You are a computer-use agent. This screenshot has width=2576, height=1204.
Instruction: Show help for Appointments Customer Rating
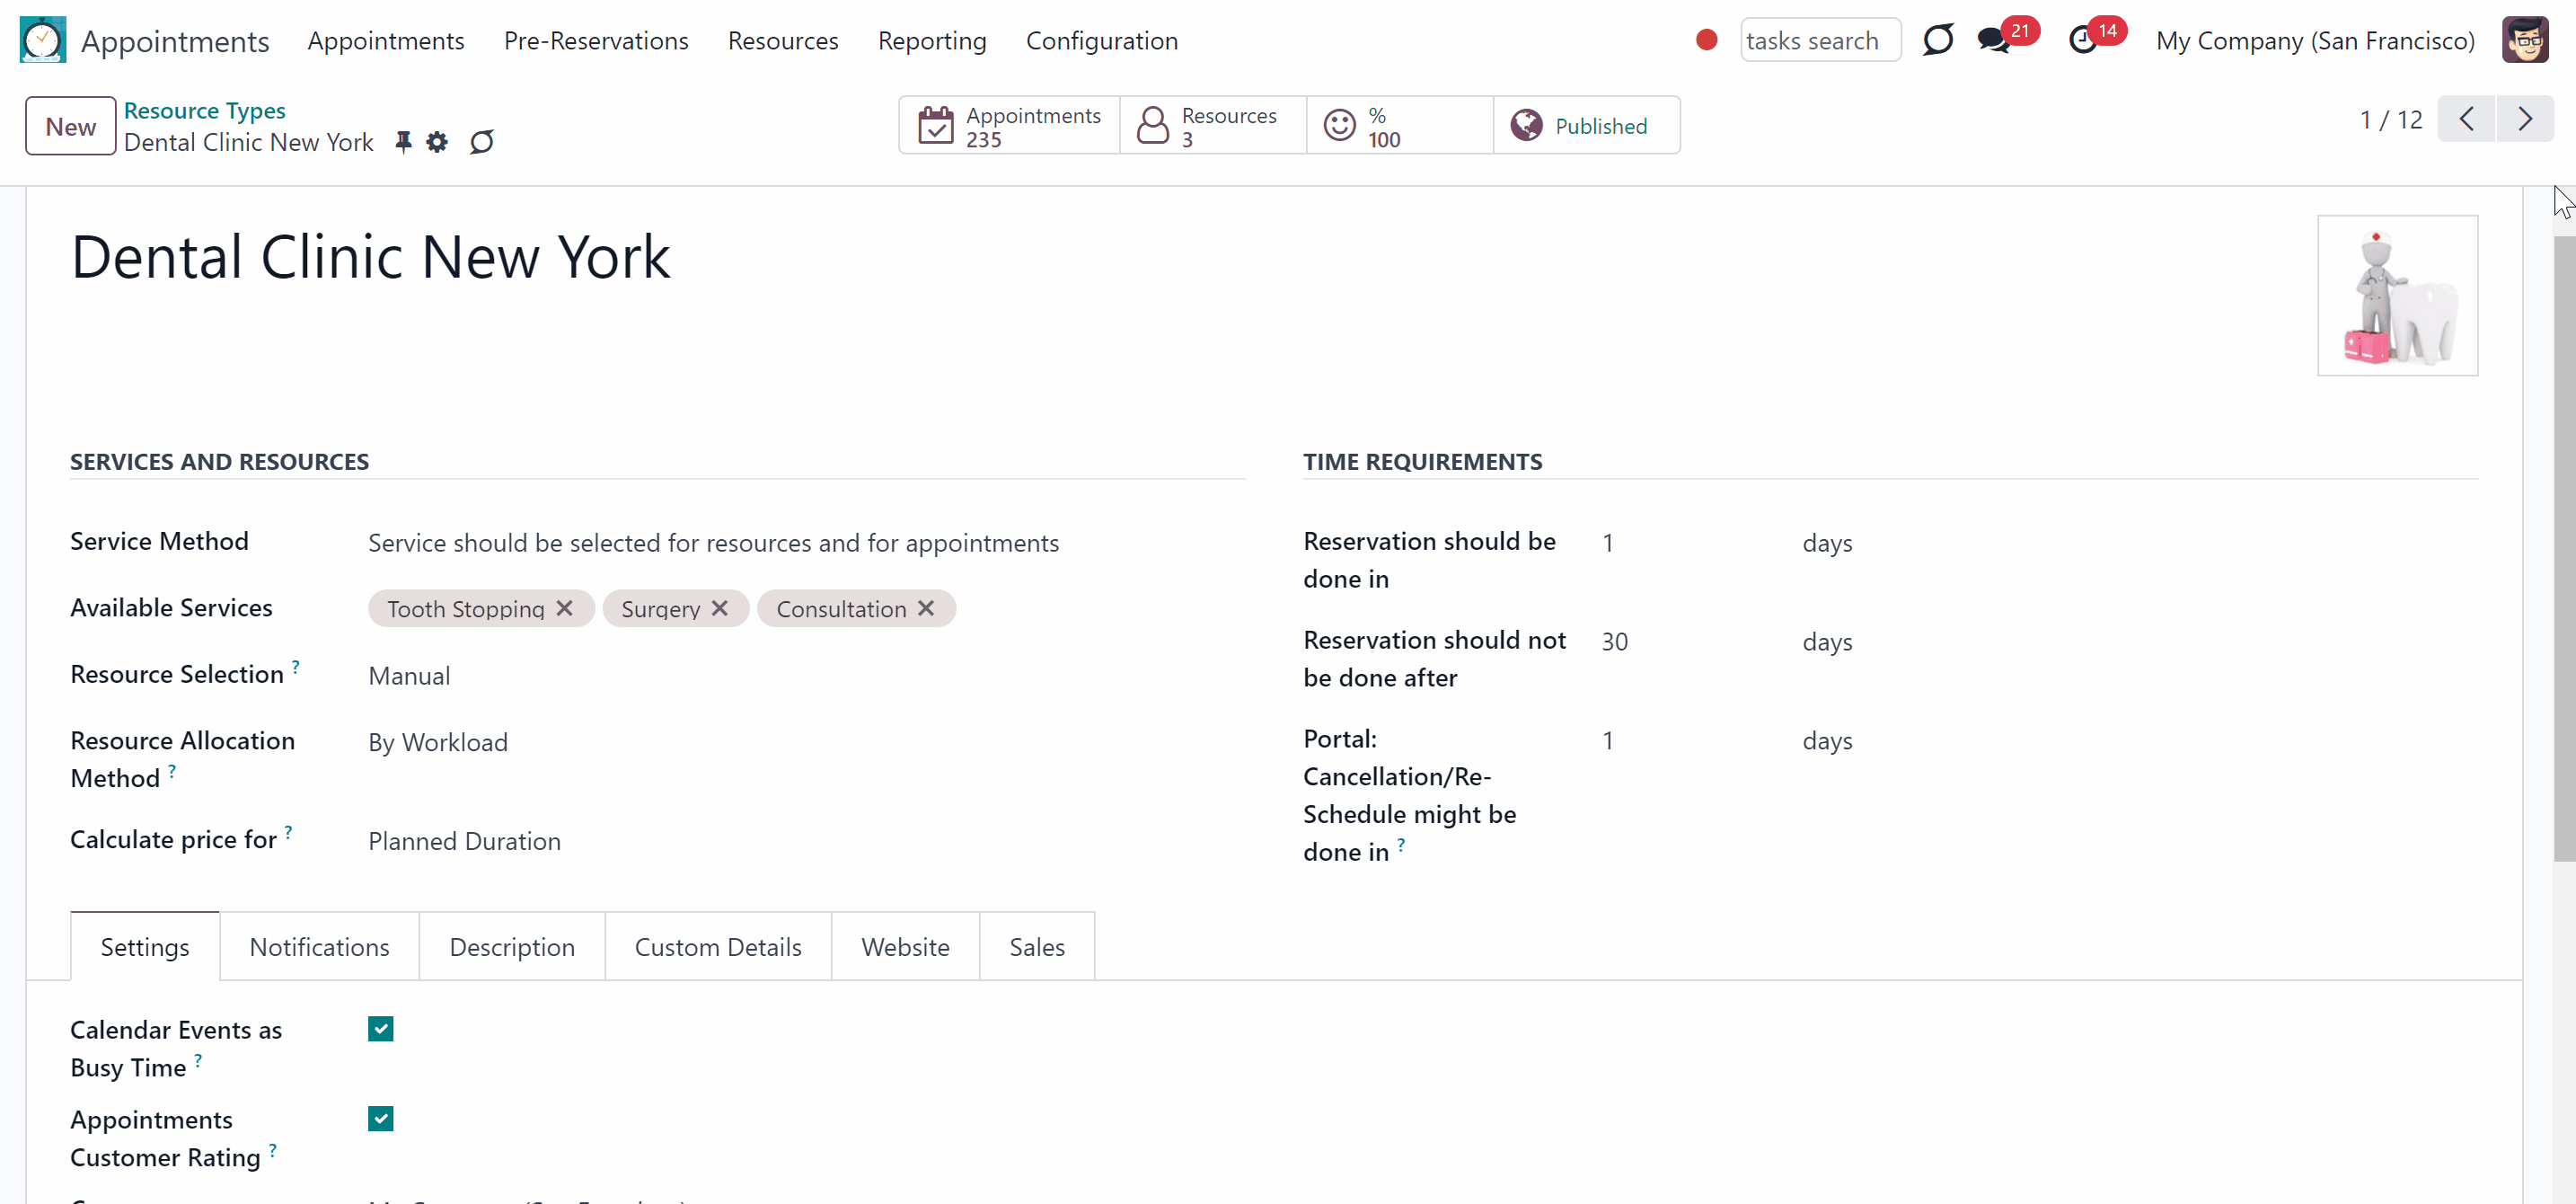point(272,1150)
